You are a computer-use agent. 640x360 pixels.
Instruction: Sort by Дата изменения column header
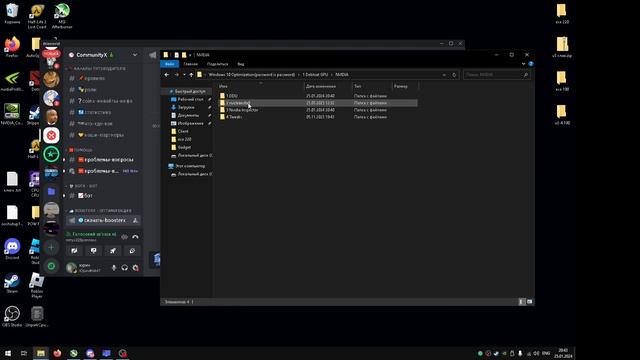click(x=328, y=86)
